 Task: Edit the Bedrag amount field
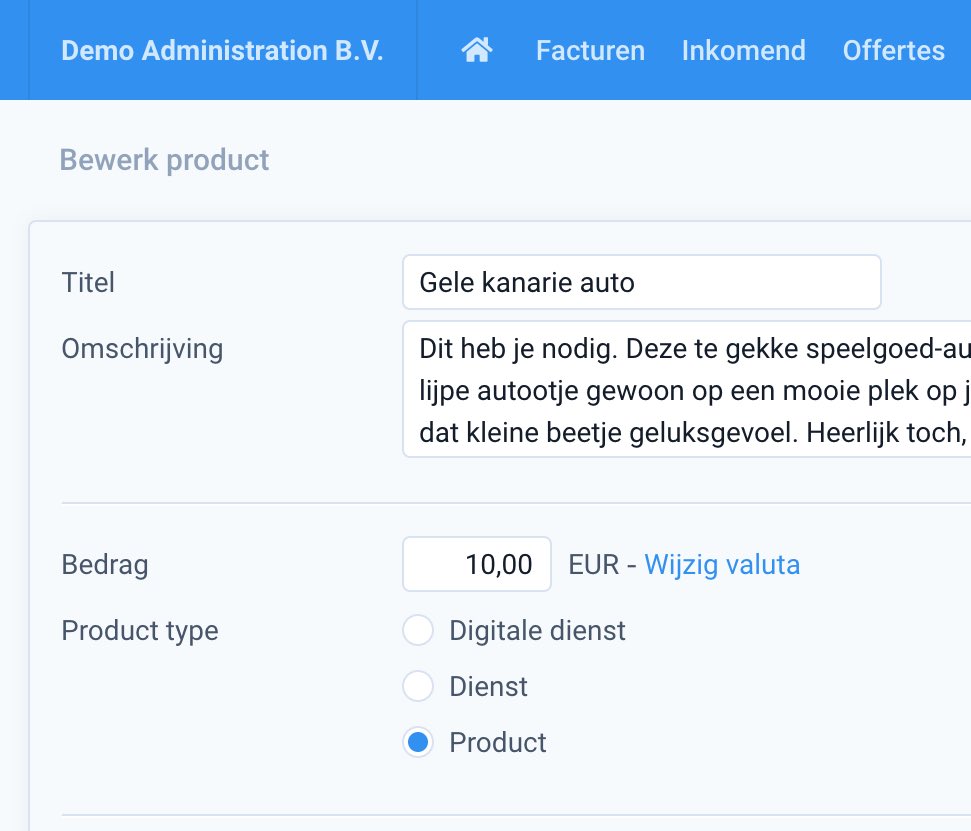click(477, 564)
